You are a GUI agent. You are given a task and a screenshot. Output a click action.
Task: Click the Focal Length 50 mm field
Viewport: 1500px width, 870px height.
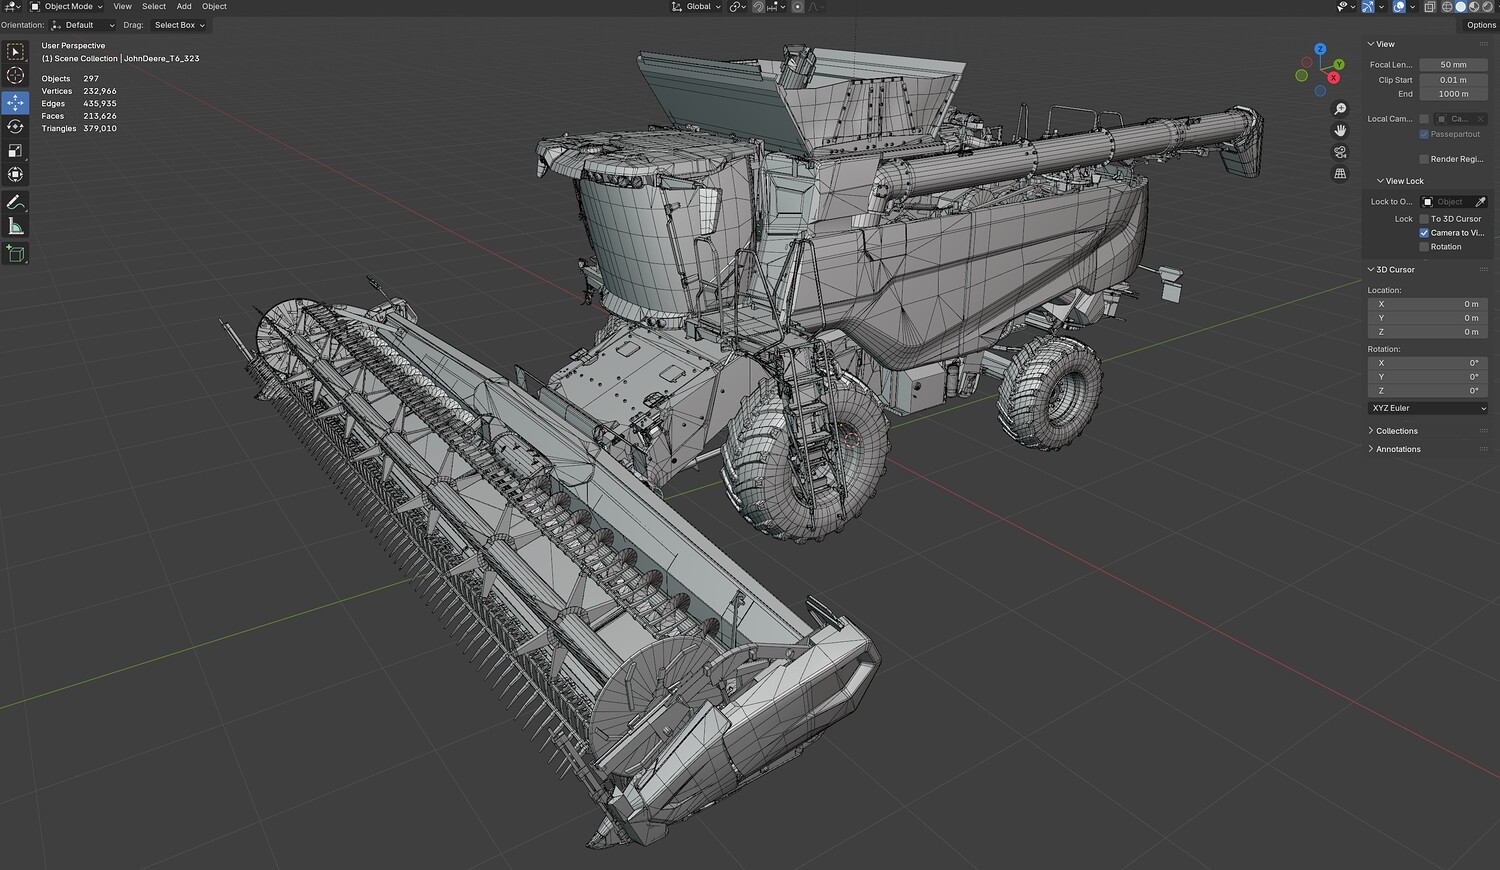[x=1453, y=65]
